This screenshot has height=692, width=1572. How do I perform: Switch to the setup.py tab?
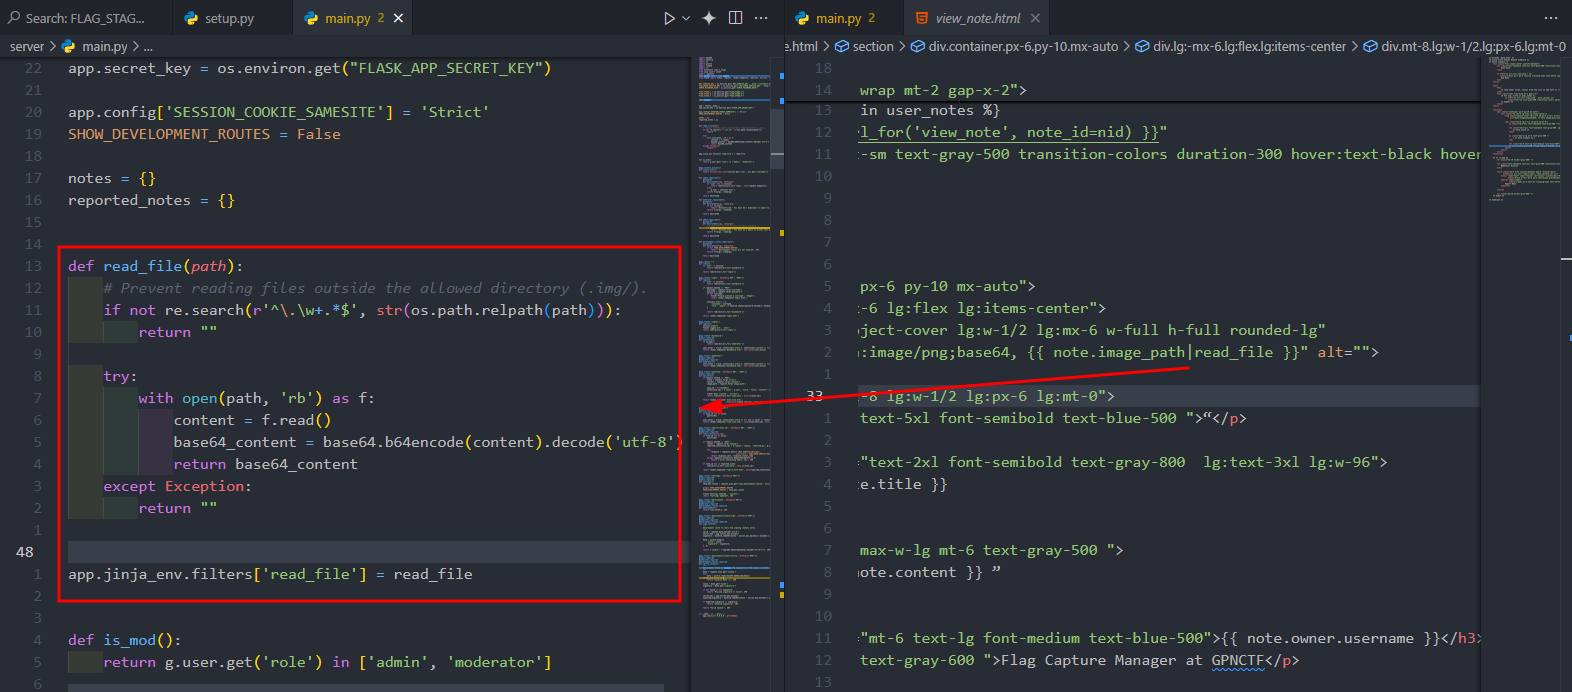[x=229, y=18]
